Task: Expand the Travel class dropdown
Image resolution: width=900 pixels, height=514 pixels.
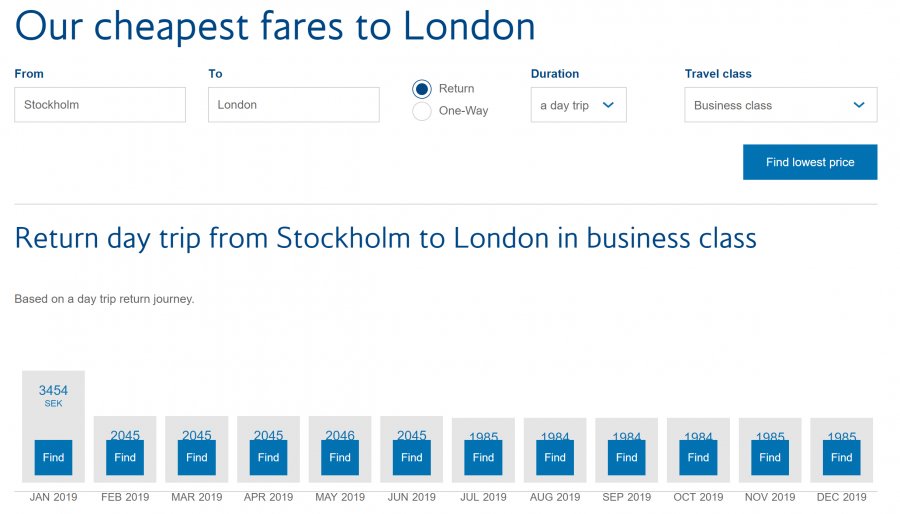Action: click(x=780, y=105)
